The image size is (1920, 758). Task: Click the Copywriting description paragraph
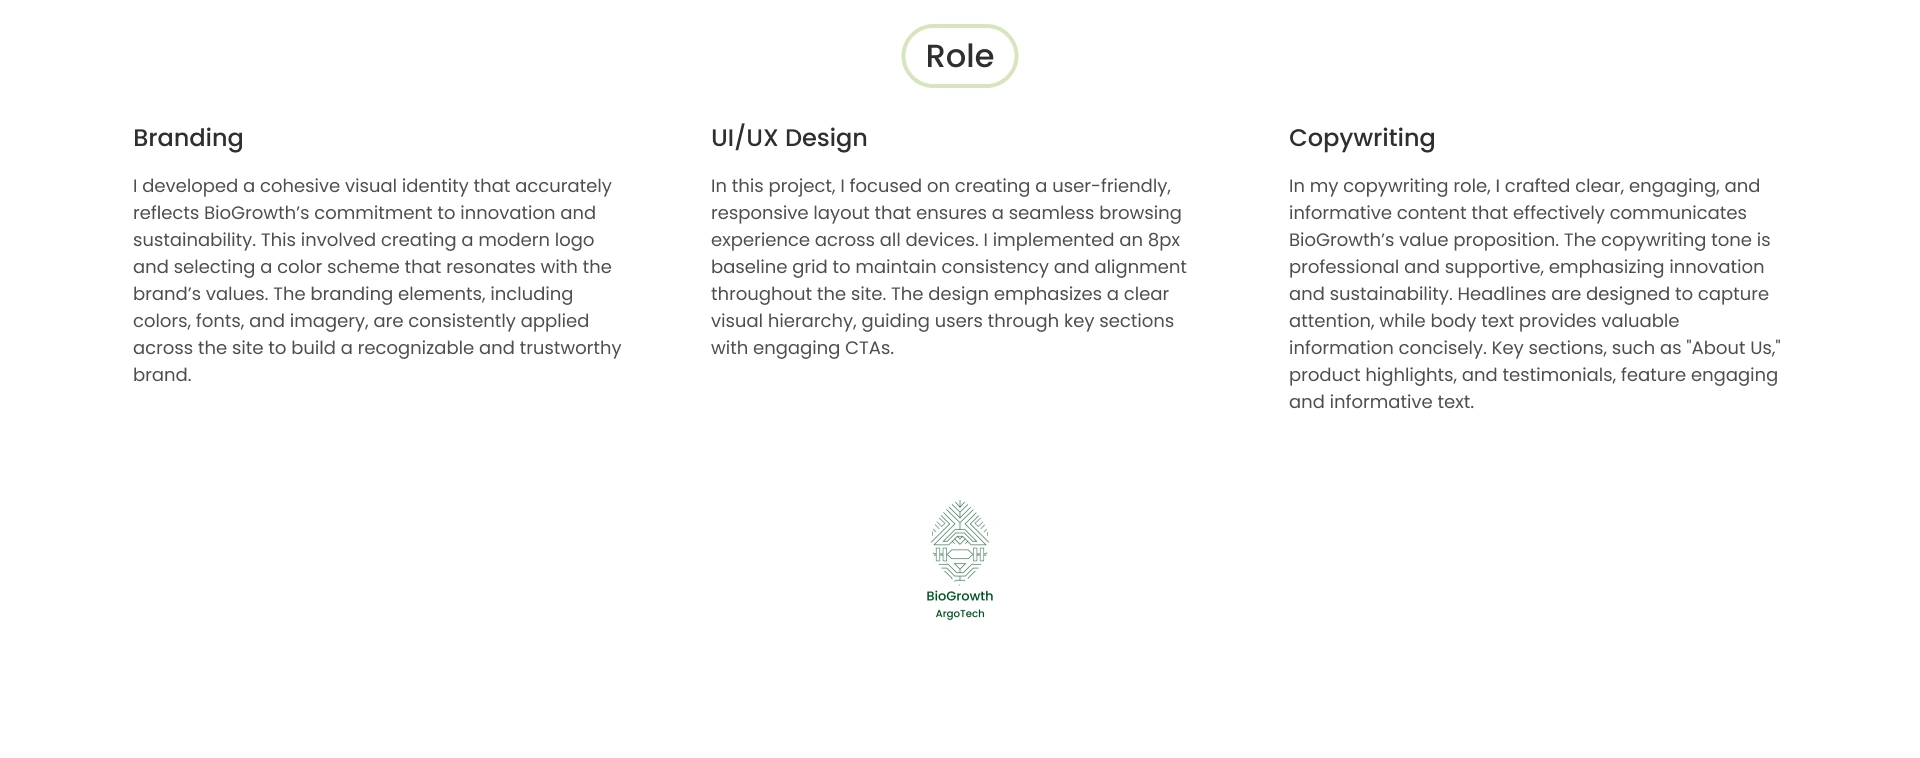point(1535,294)
